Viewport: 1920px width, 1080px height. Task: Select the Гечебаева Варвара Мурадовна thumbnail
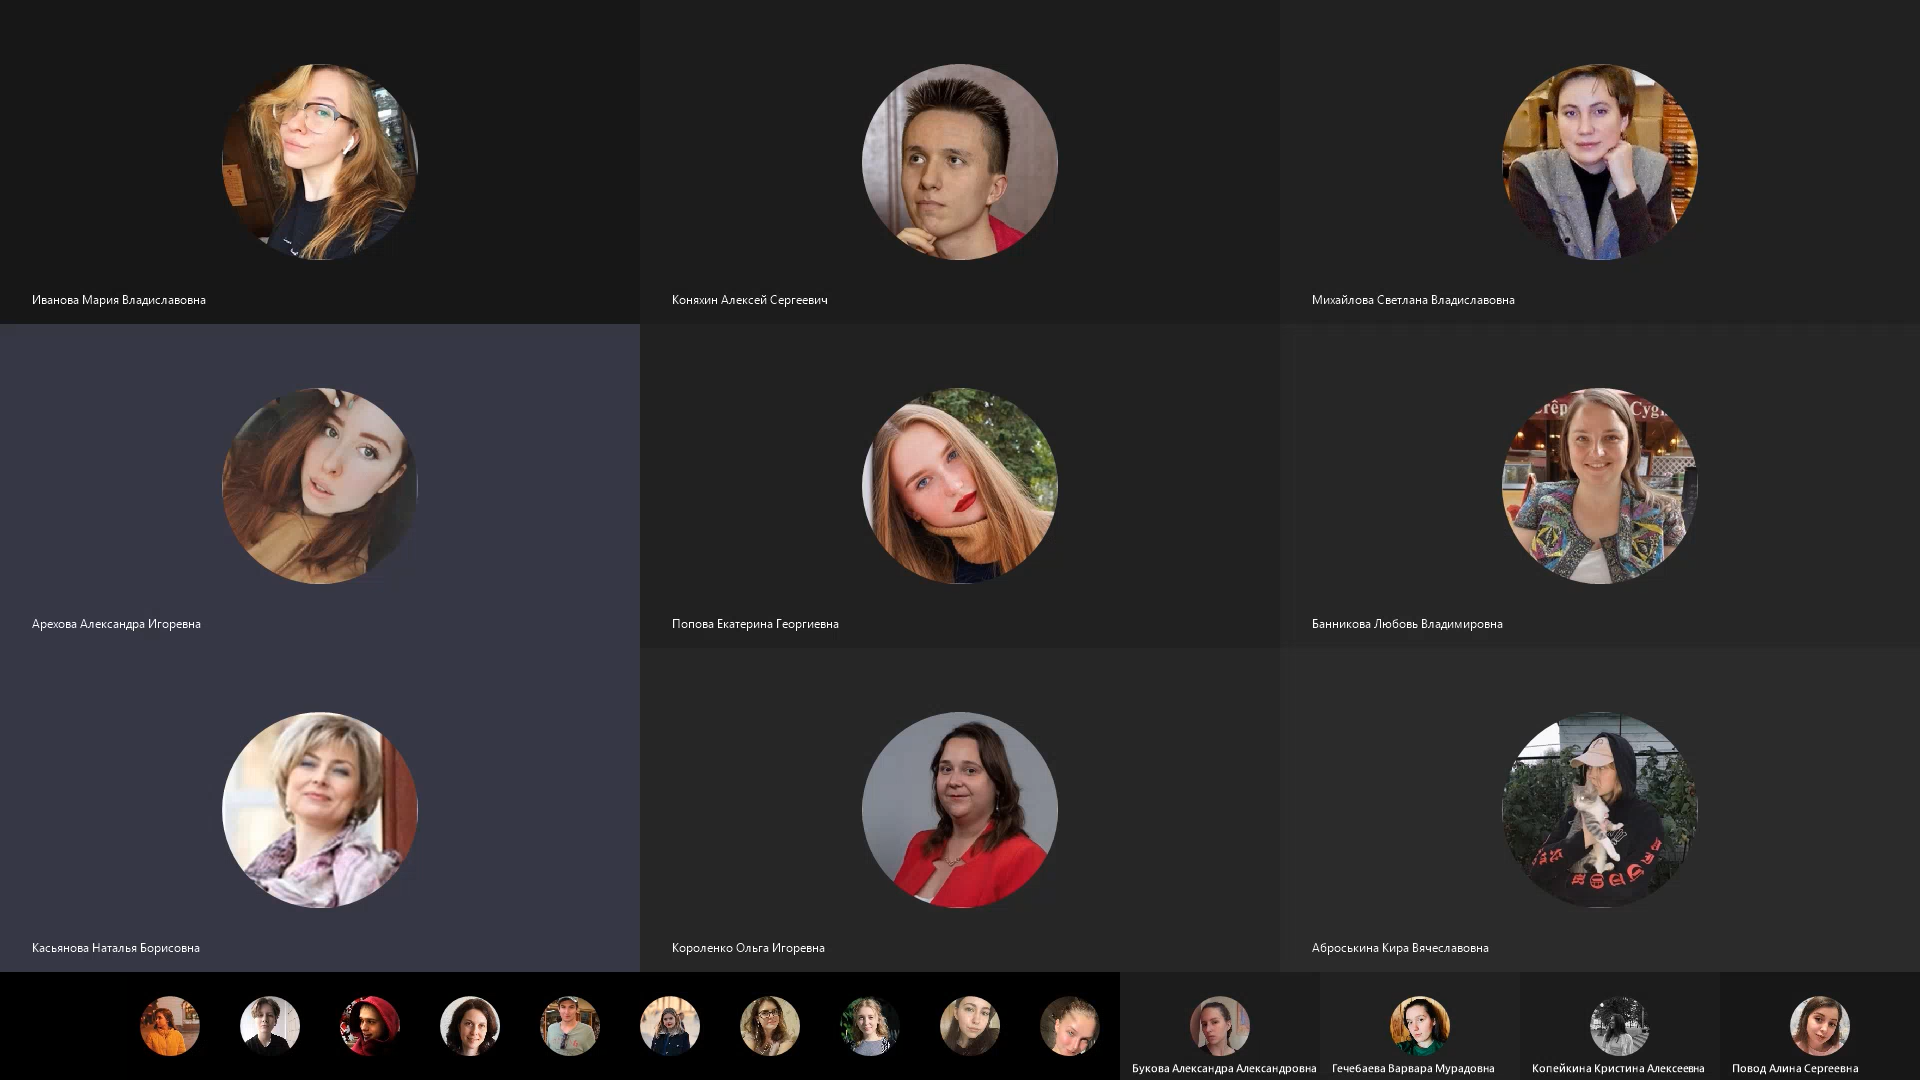[1420, 1026]
